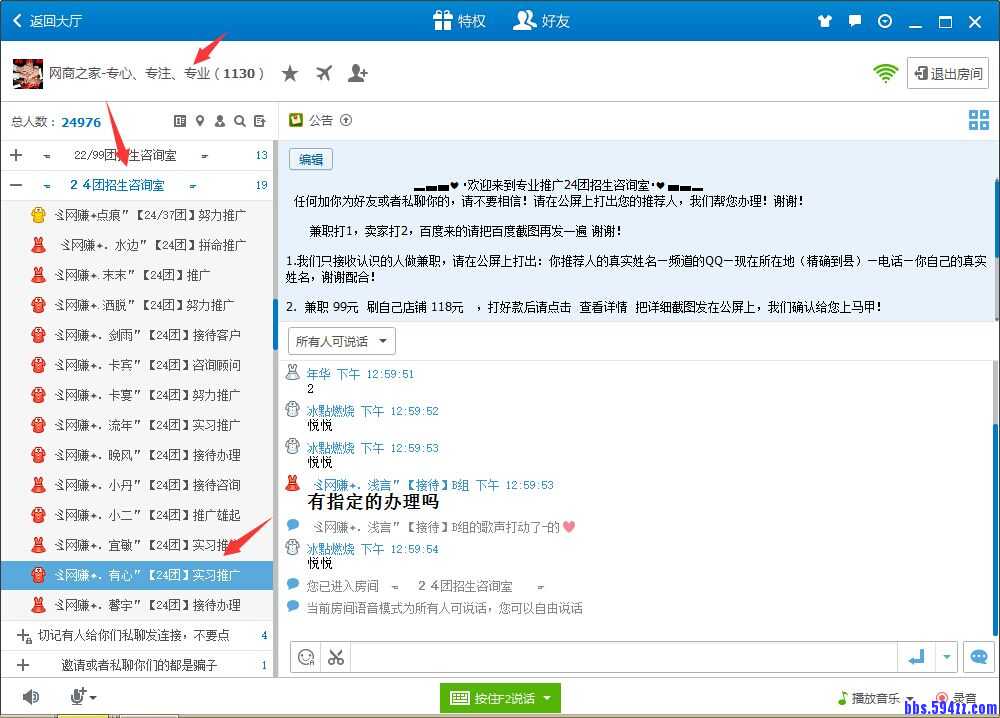Image resolution: width=1000 pixels, height=718 pixels.
Task: Open the room search magnifier icon
Action: tap(239, 120)
